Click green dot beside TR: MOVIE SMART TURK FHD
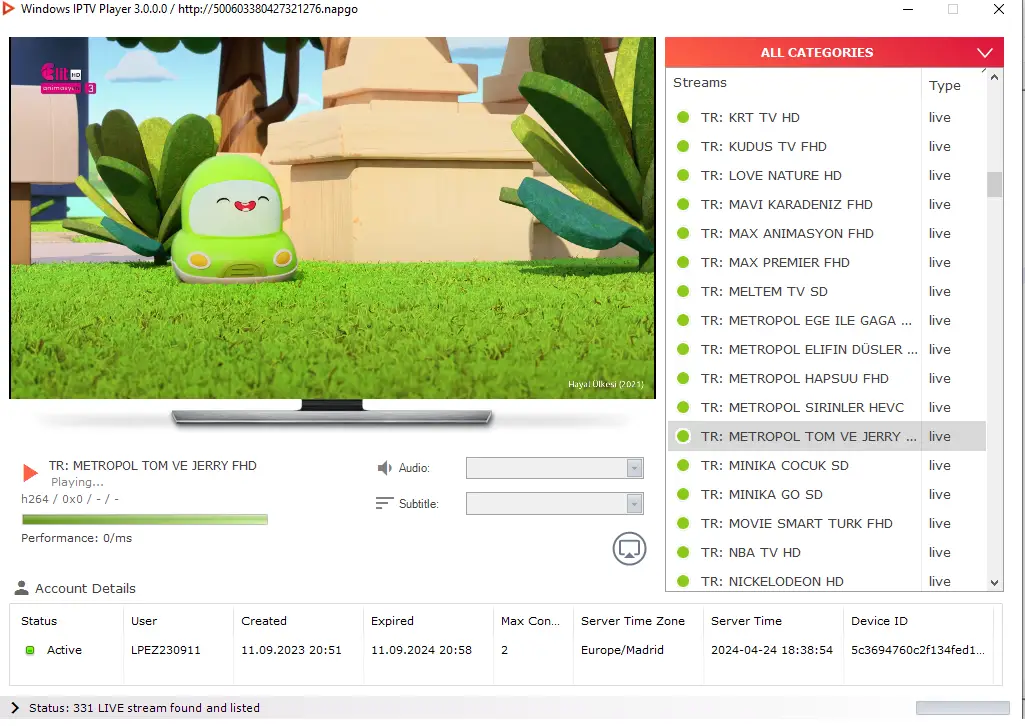The image size is (1025, 726). tap(683, 523)
